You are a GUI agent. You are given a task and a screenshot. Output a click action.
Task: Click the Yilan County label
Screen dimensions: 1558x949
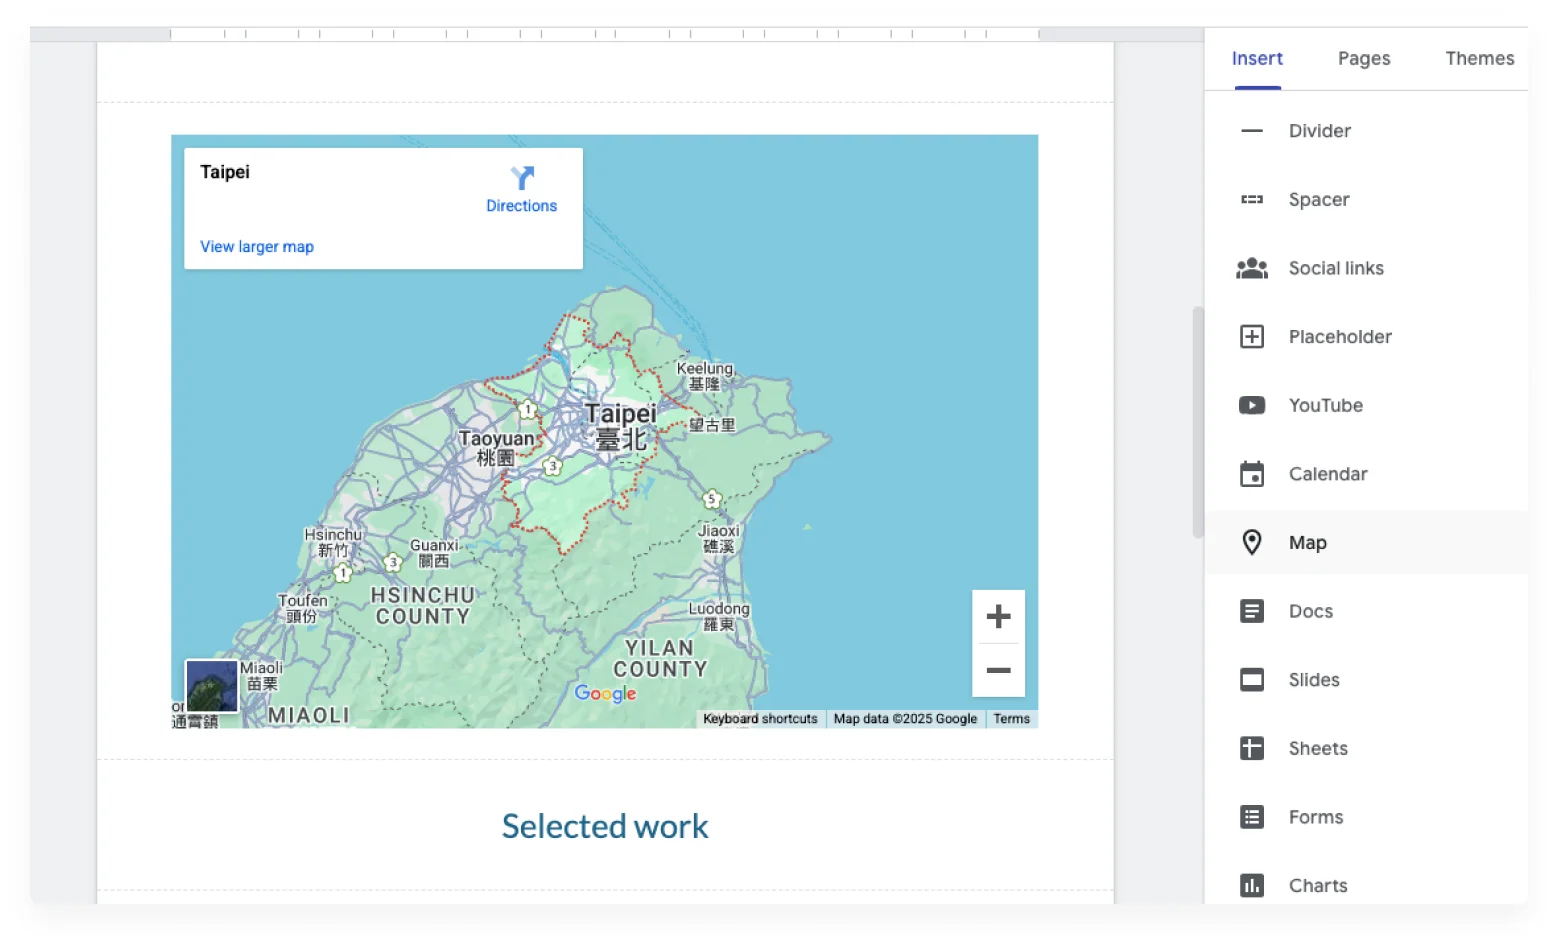[660, 659]
